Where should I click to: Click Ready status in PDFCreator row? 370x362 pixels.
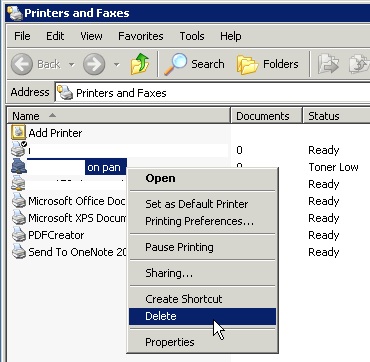pos(324,235)
